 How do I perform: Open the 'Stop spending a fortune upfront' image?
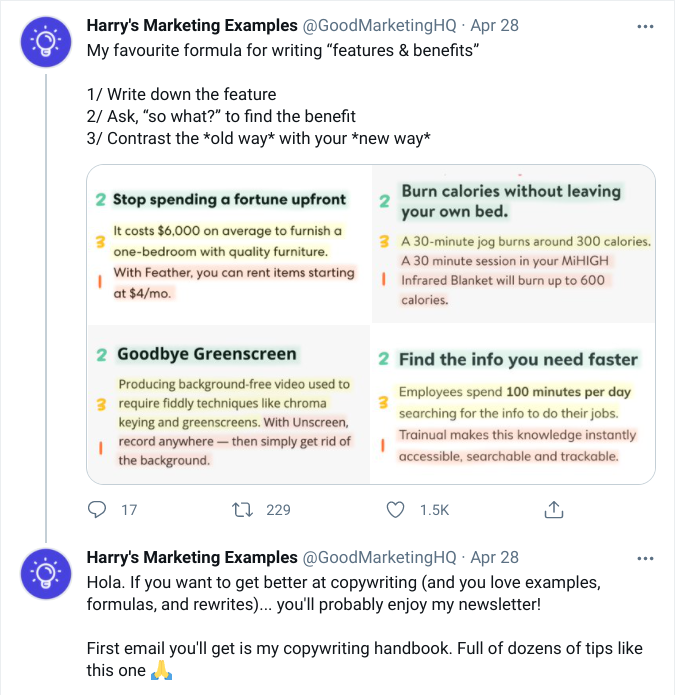coord(229,245)
